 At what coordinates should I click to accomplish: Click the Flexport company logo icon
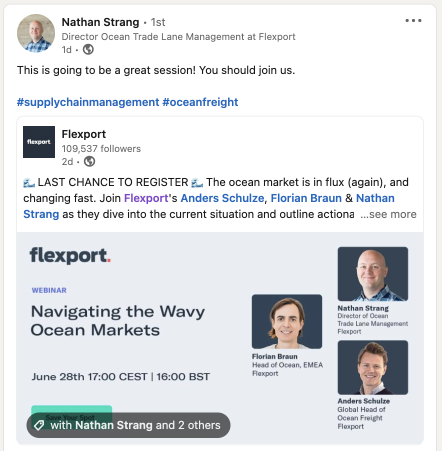[x=39, y=142]
